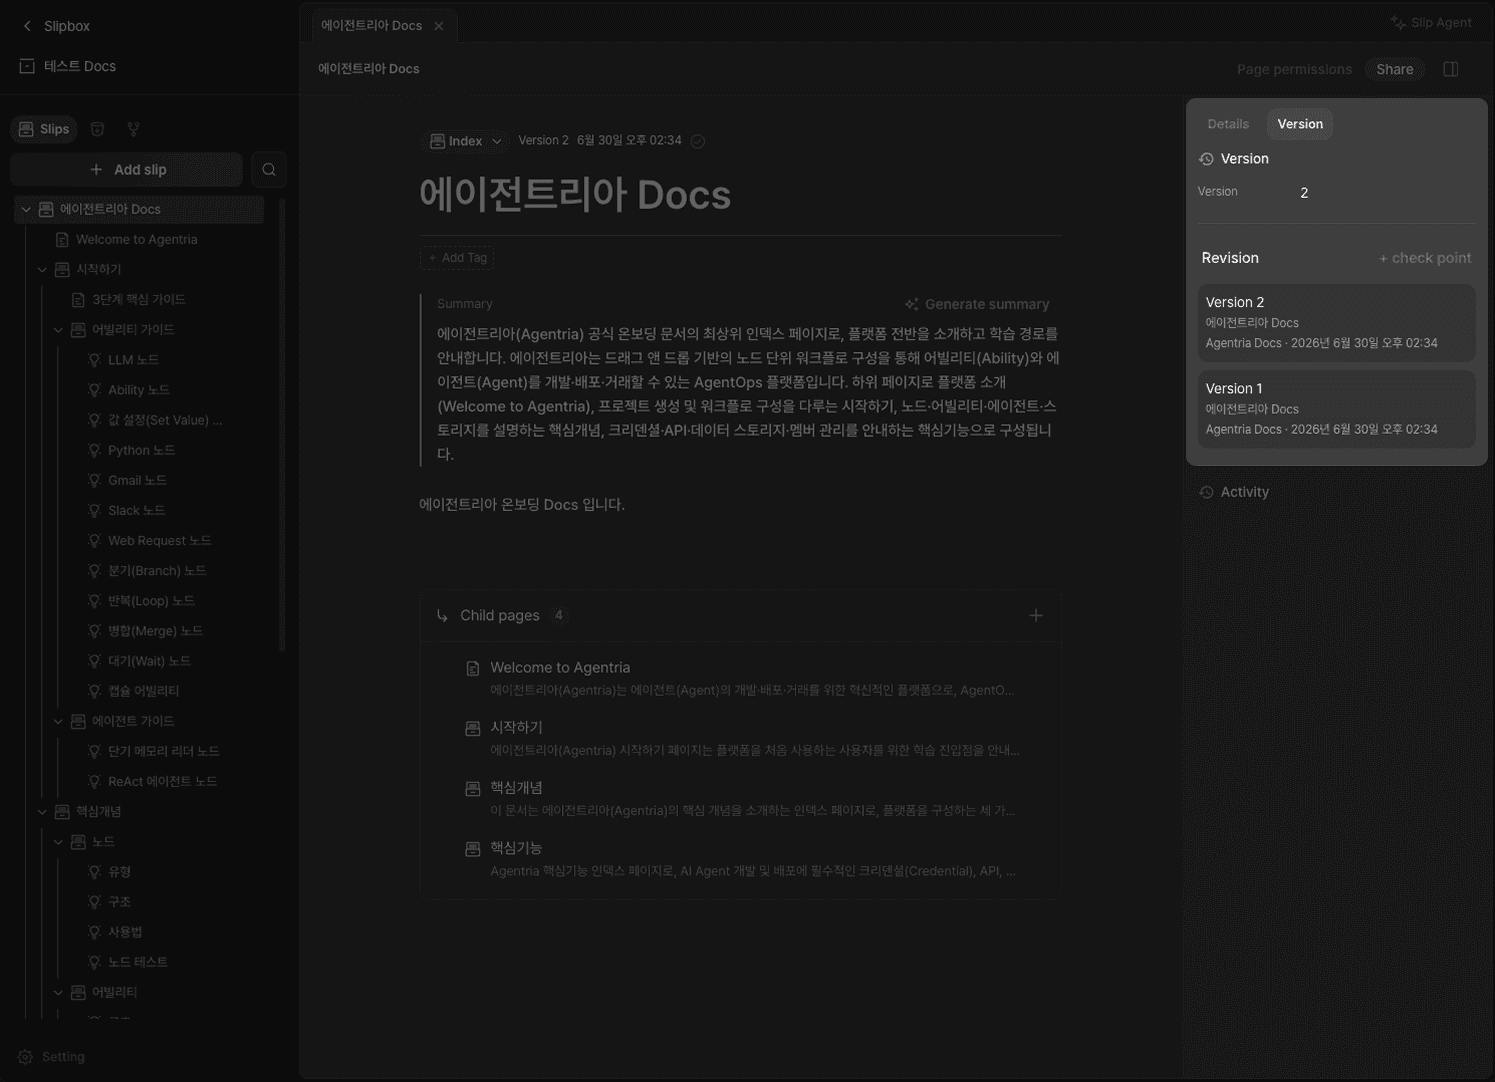The image size is (1495, 1082).
Task: Close the 에이전트리아 Docs tab
Action: tap(439, 26)
